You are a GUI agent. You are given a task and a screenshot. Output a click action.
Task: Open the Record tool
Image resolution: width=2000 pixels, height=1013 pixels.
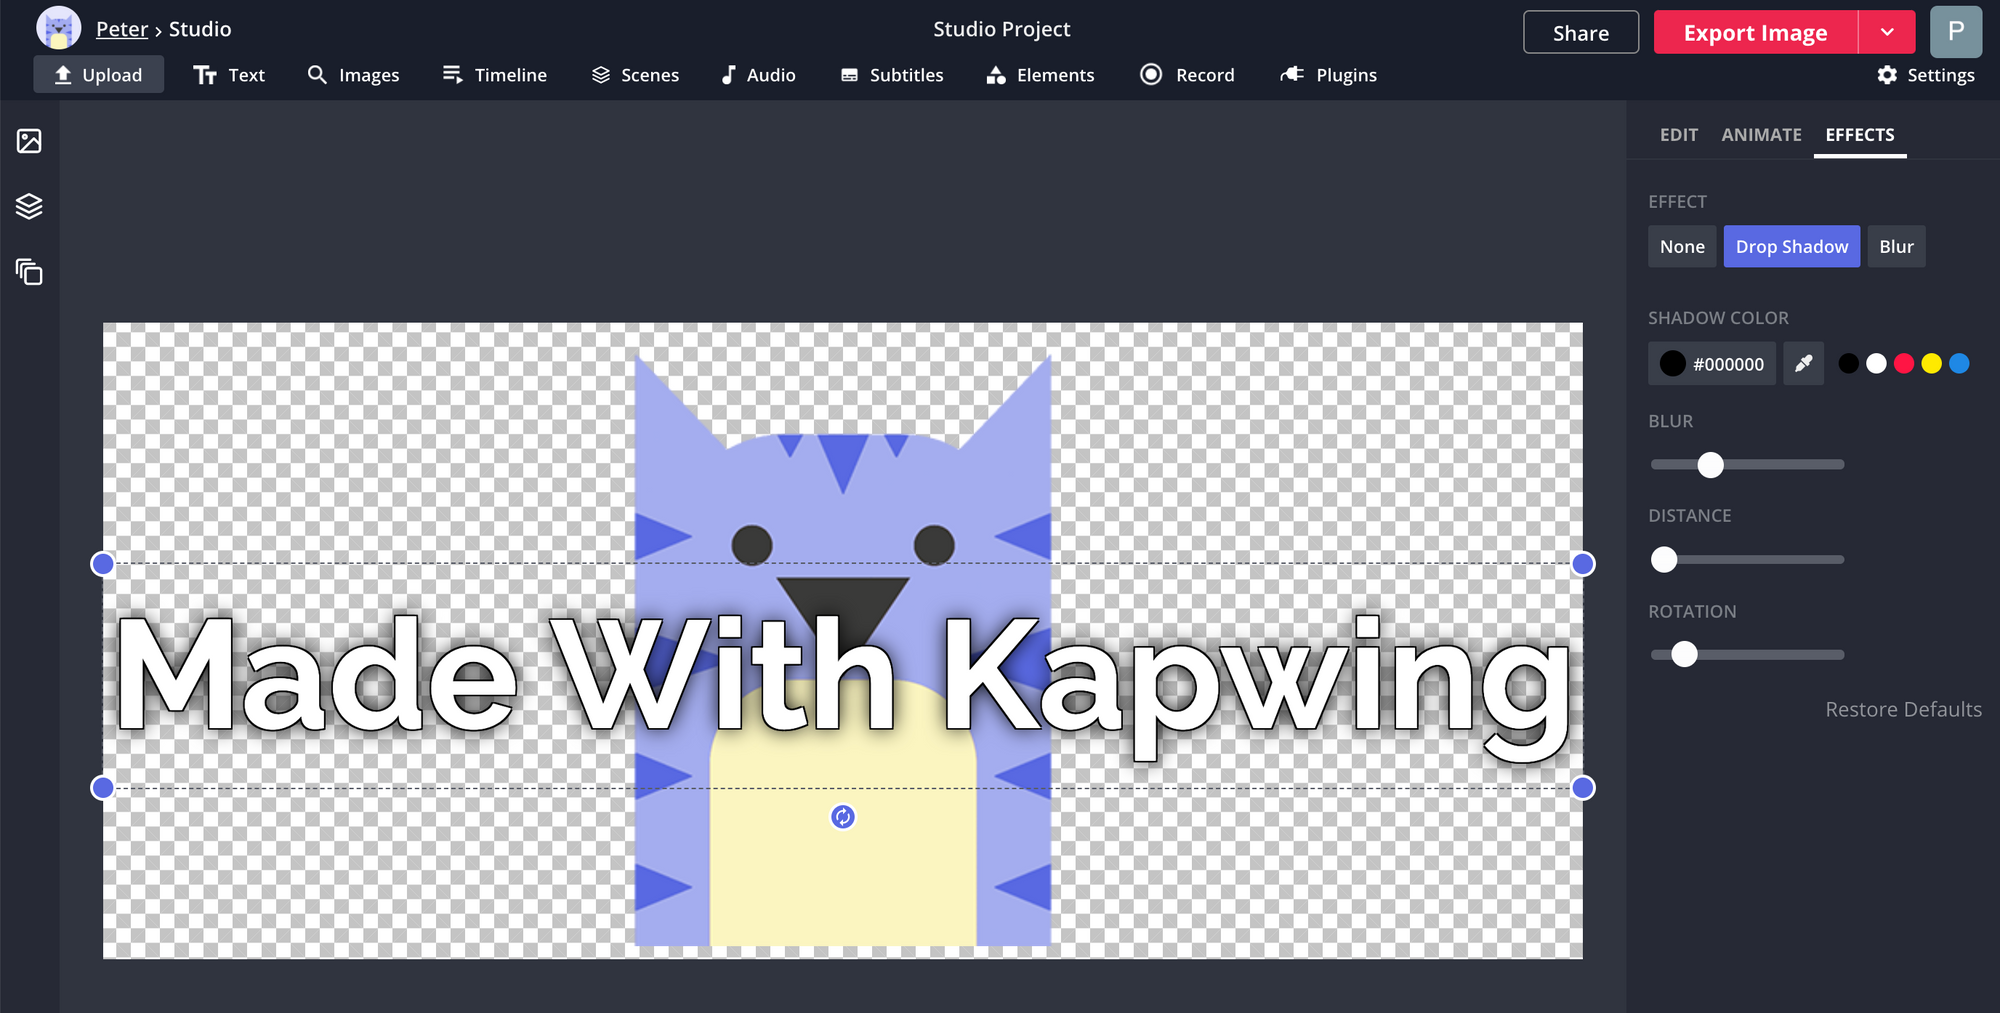tap(1187, 75)
